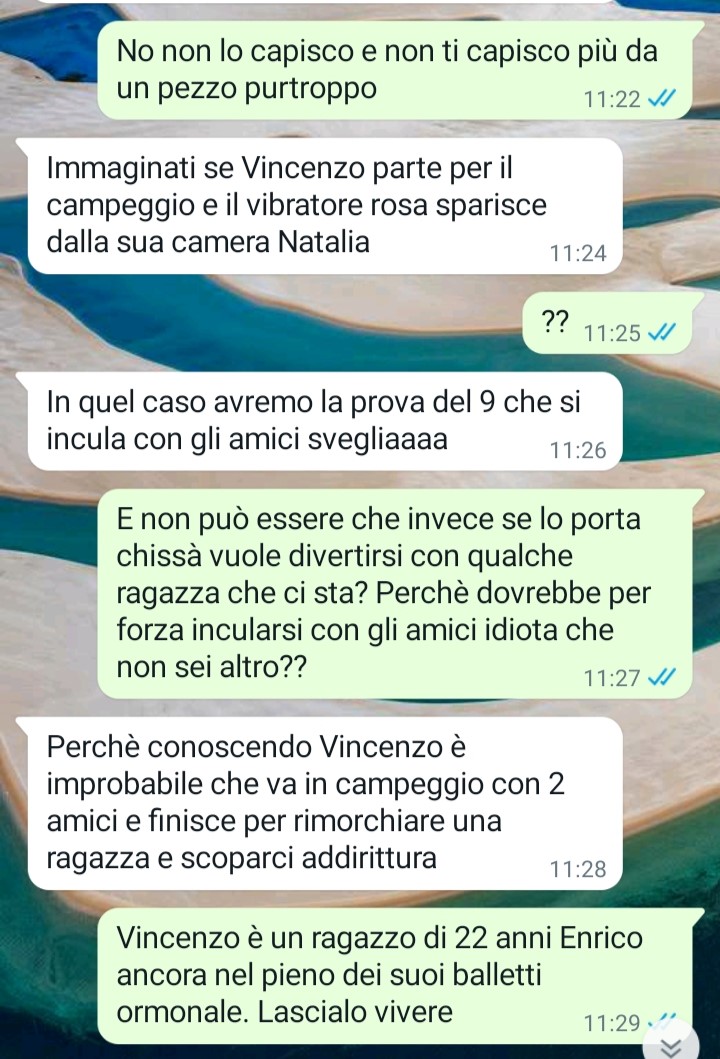The image size is (720, 1059).
Task: Tap blue checkmarks on the 11:27 message
Action: 661,677
